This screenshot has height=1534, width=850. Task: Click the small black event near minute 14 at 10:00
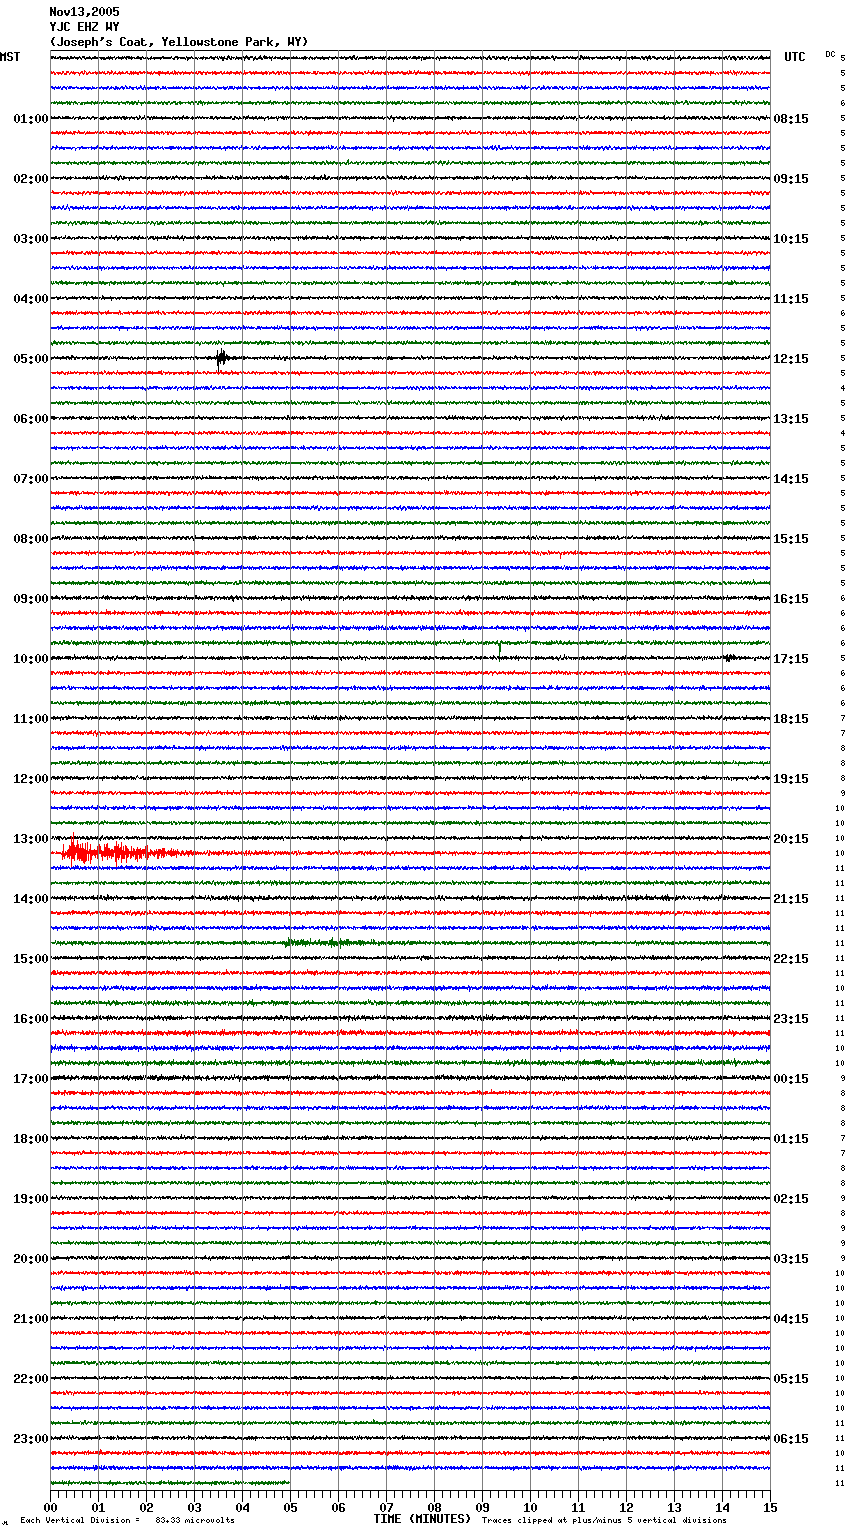coord(730,657)
